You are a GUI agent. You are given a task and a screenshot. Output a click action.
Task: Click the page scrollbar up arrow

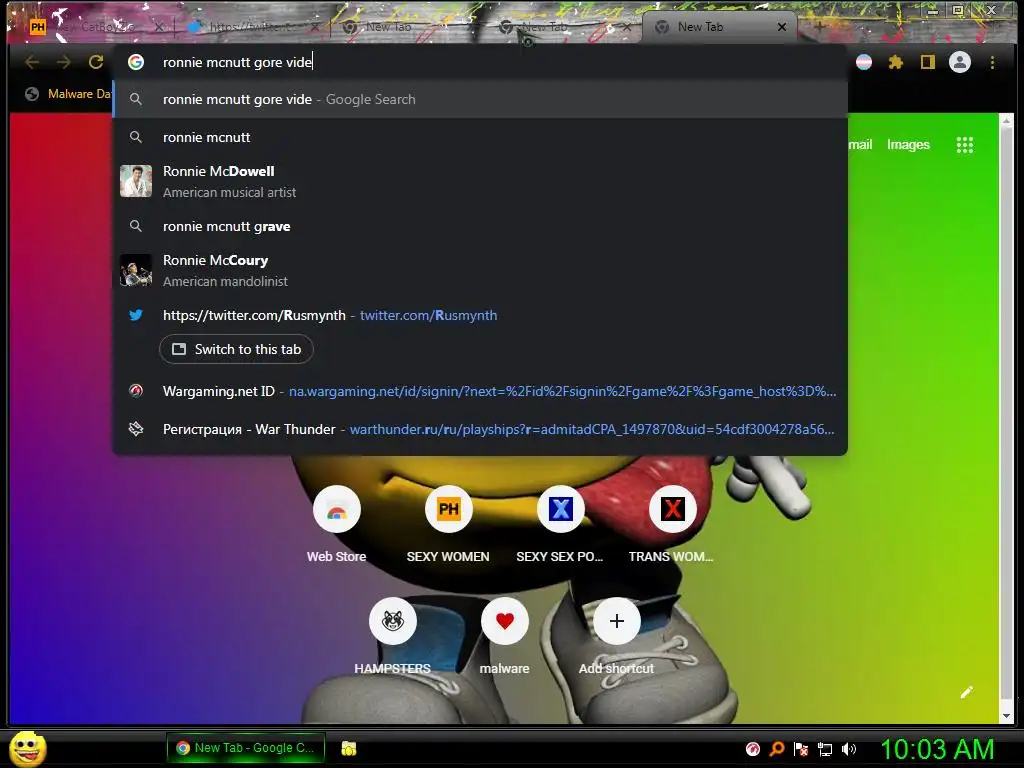click(1006, 121)
